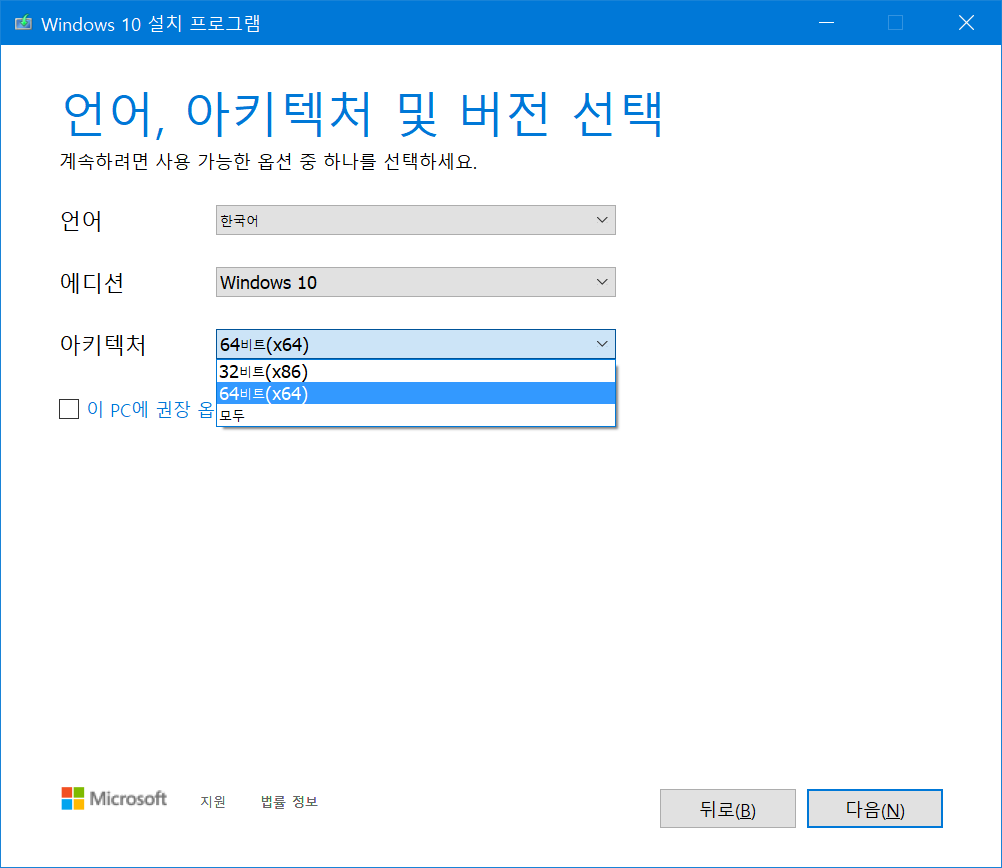Click the Microsoft logo at bottom

pos(114,798)
